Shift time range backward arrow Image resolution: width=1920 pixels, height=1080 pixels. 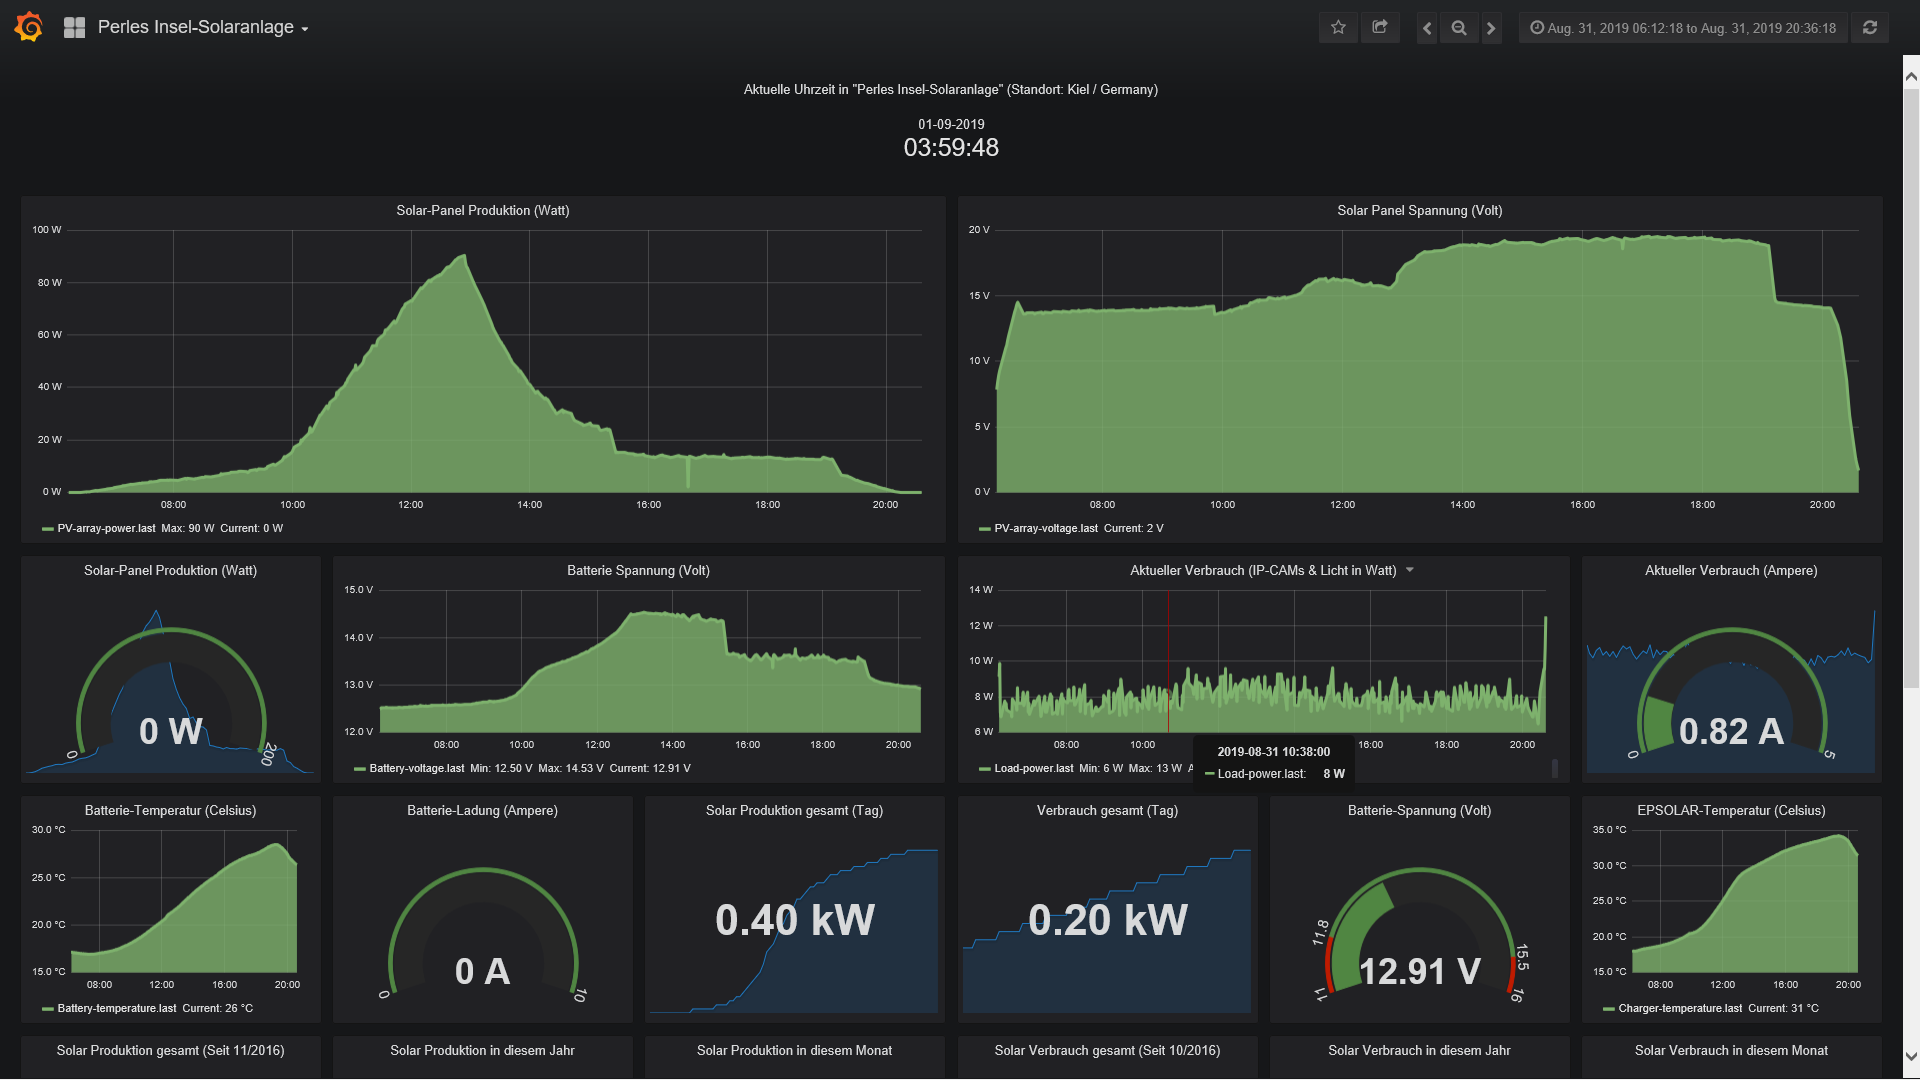1427,28
